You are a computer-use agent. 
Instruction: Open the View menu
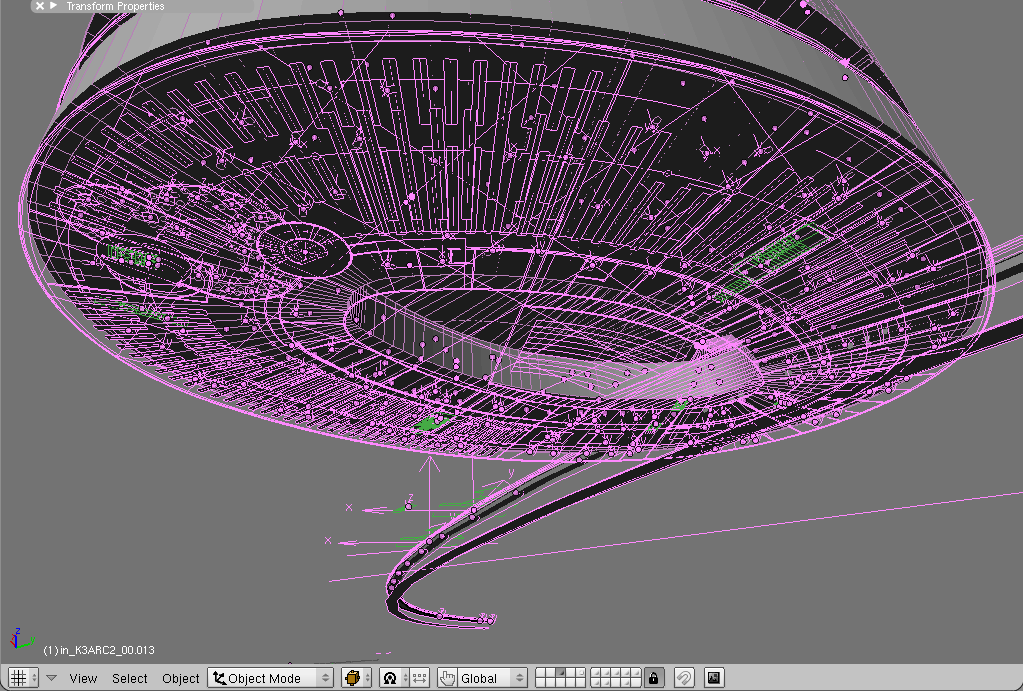[x=84, y=679]
